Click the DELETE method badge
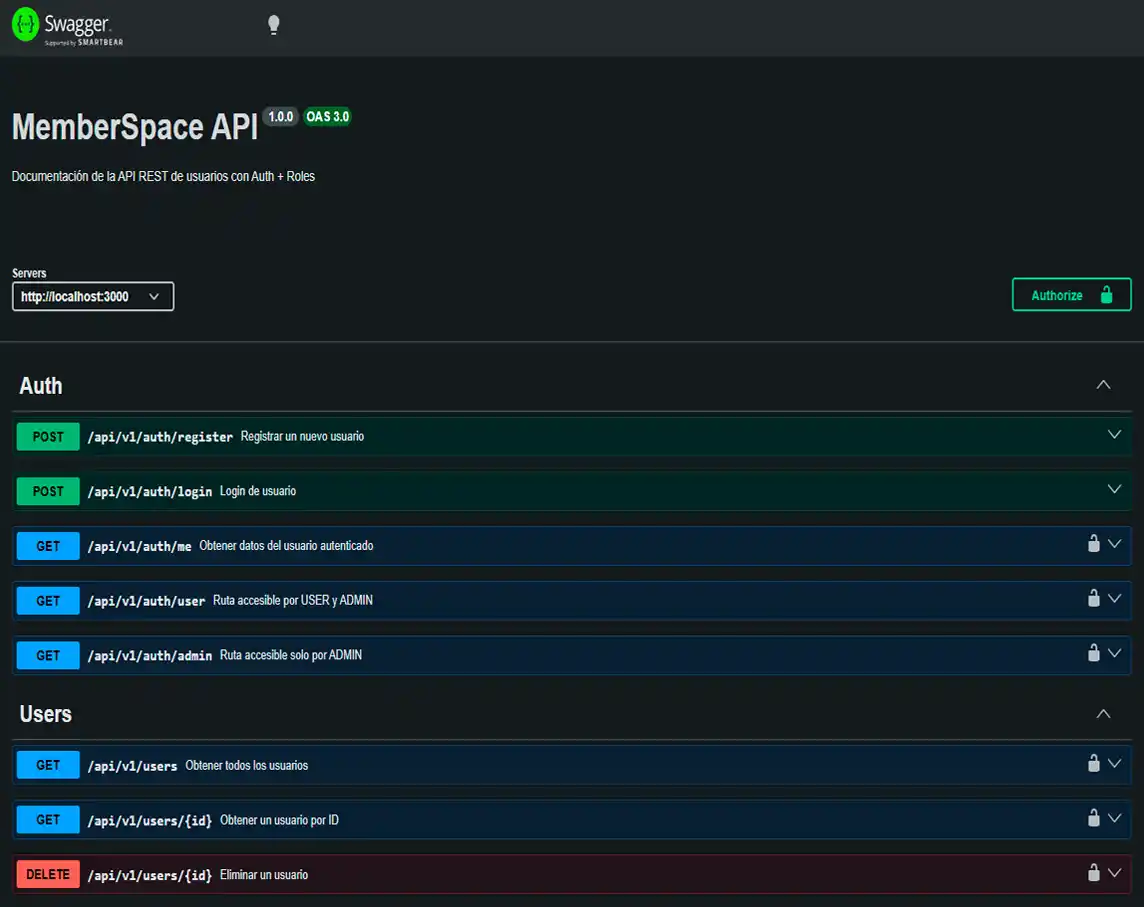1144x907 pixels. pyautogui.click(x=48, y=874)
